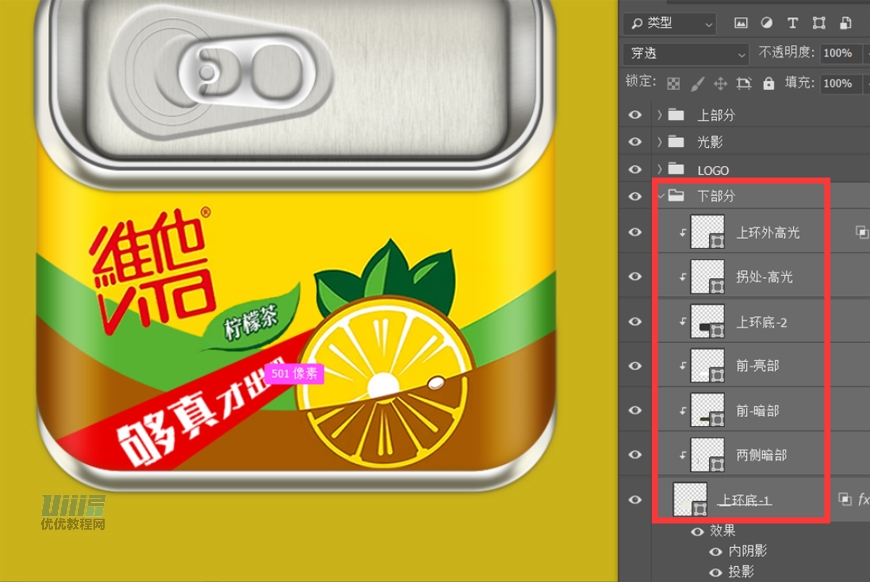Screen dimensions: 870x582
Task: Select the 拐处-高光 layer thumbnail
Action: pyautogui.click(x=707, y=276)
